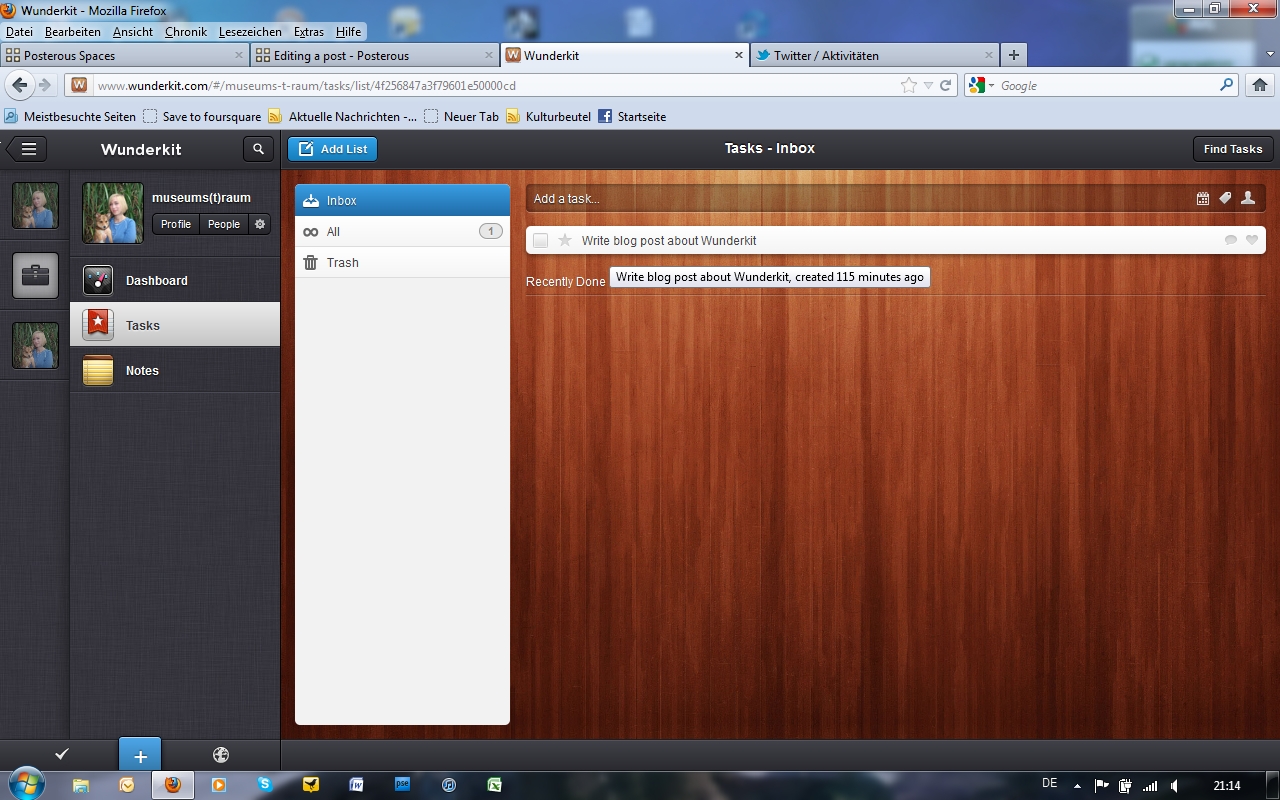1280x800 pixels.
Task: Open the Windows Start menu
Action: [x=25, y=783]
